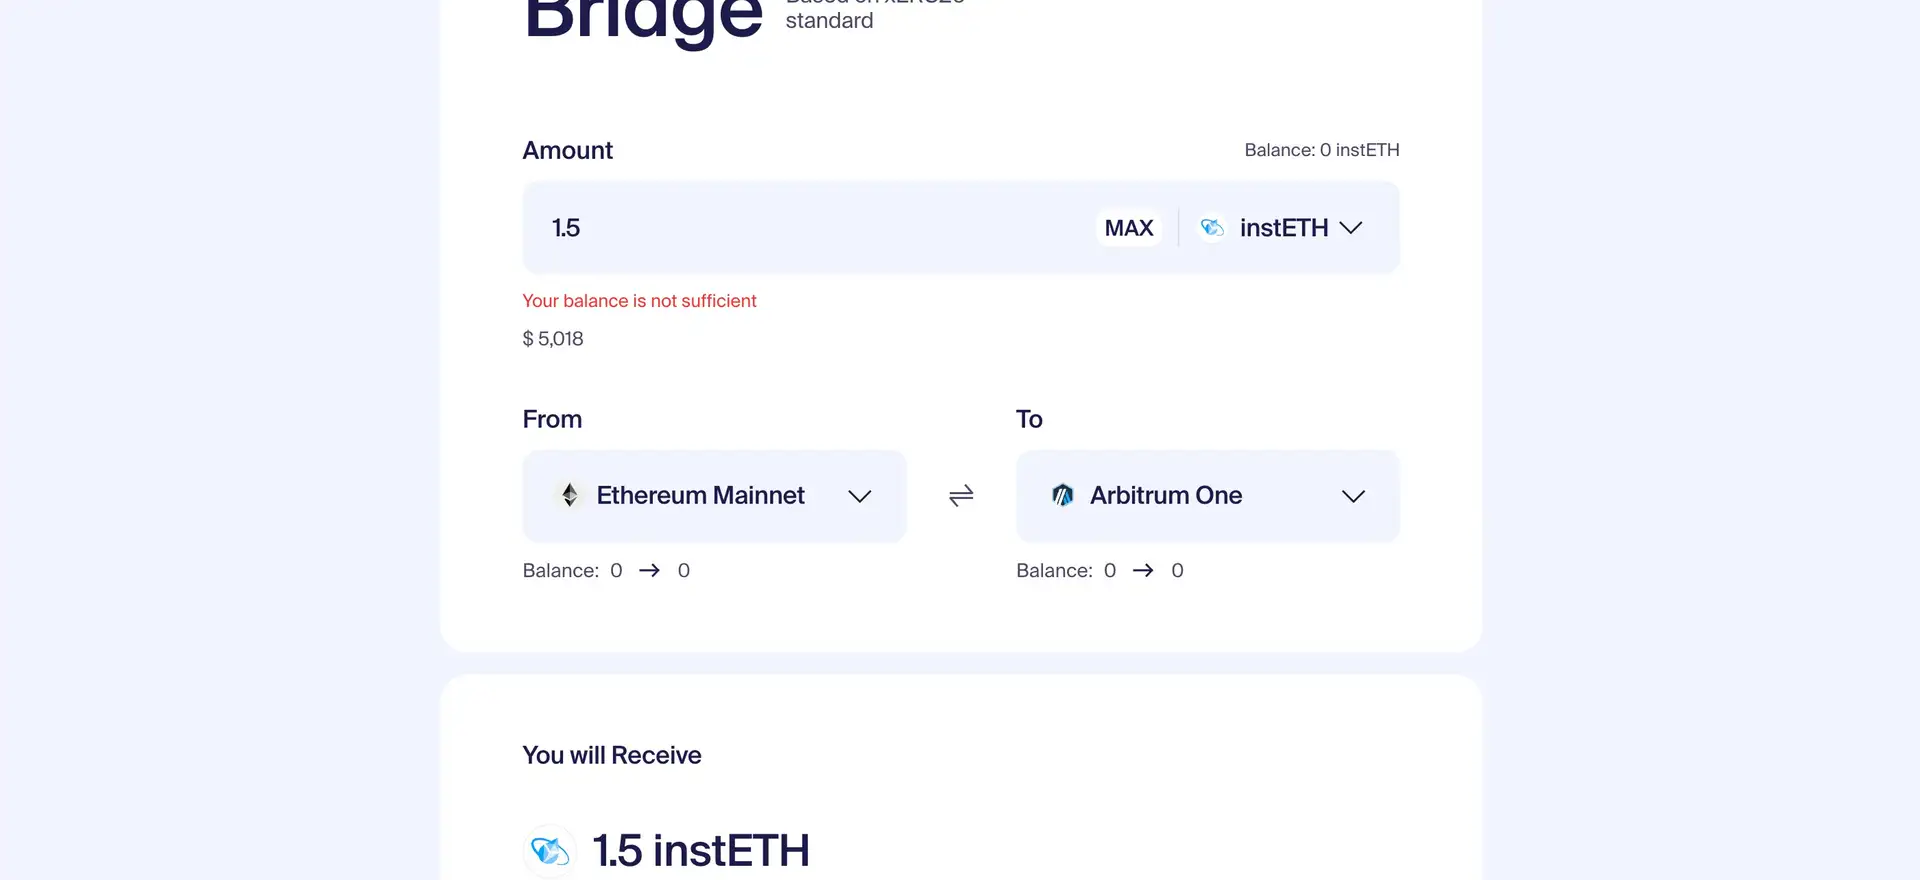Click the arrow under To balance
Image resolution: width=1920 pixels, height=880 pixels.
coord(1143,570)
